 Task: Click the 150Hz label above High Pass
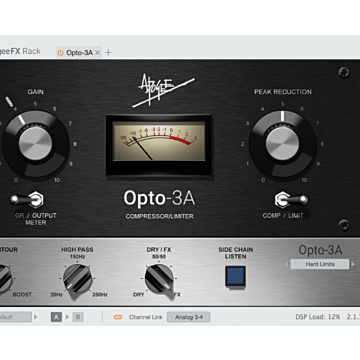(x=77, y=257)
